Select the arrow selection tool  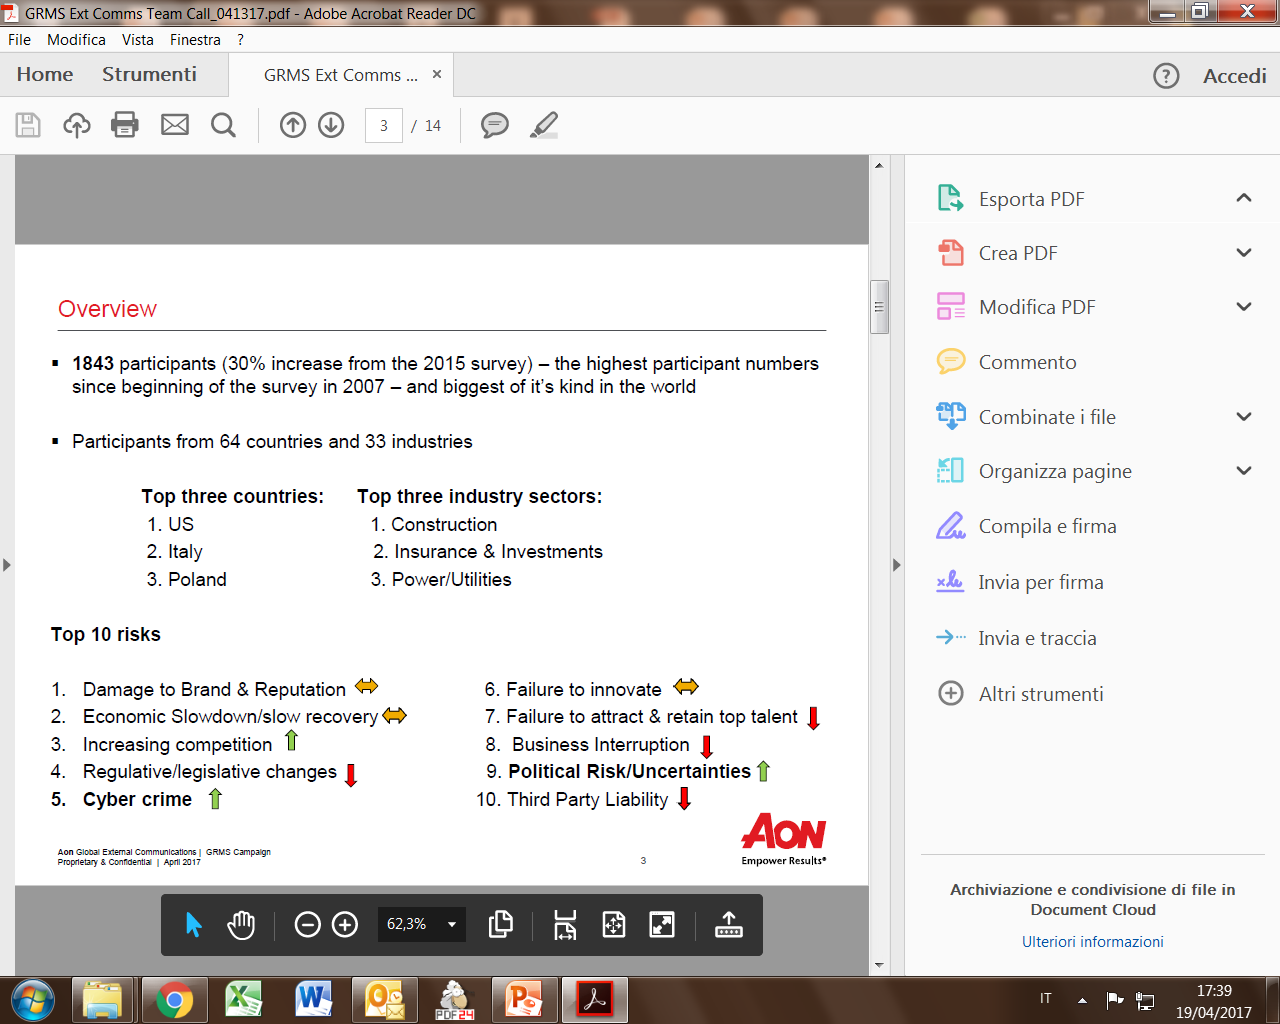click(x=194, y=925)
